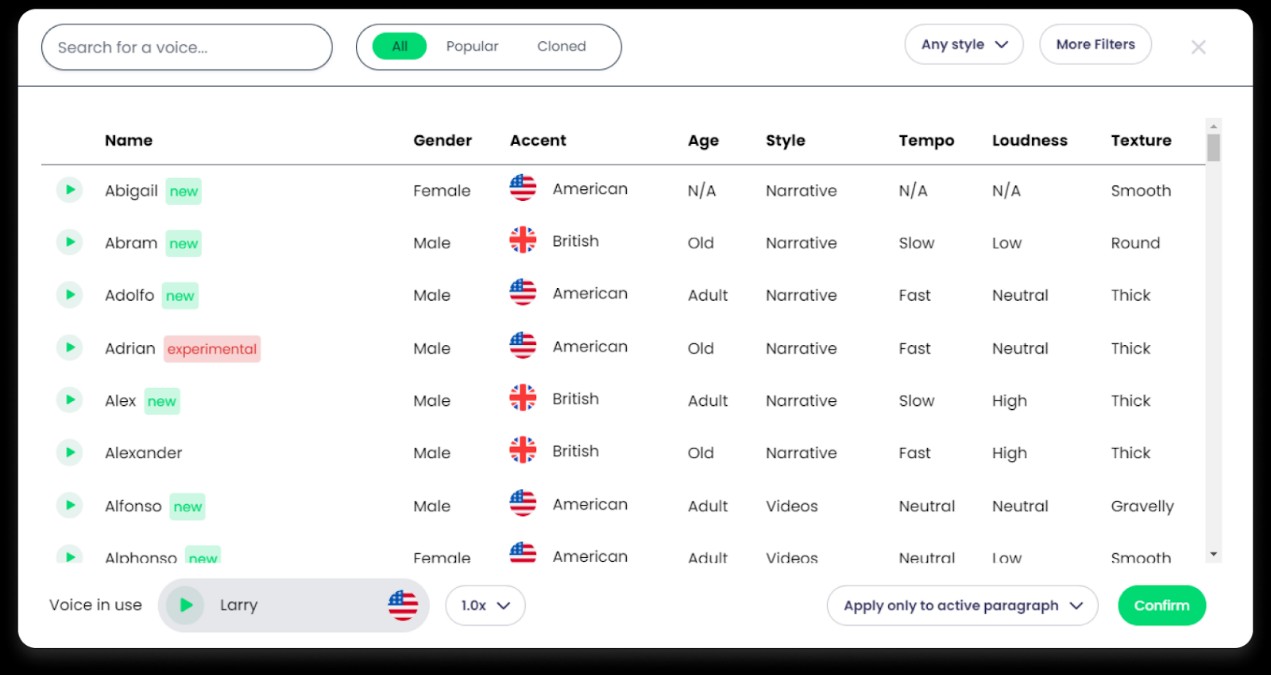Click the Larry voice name

click(239, 605)
